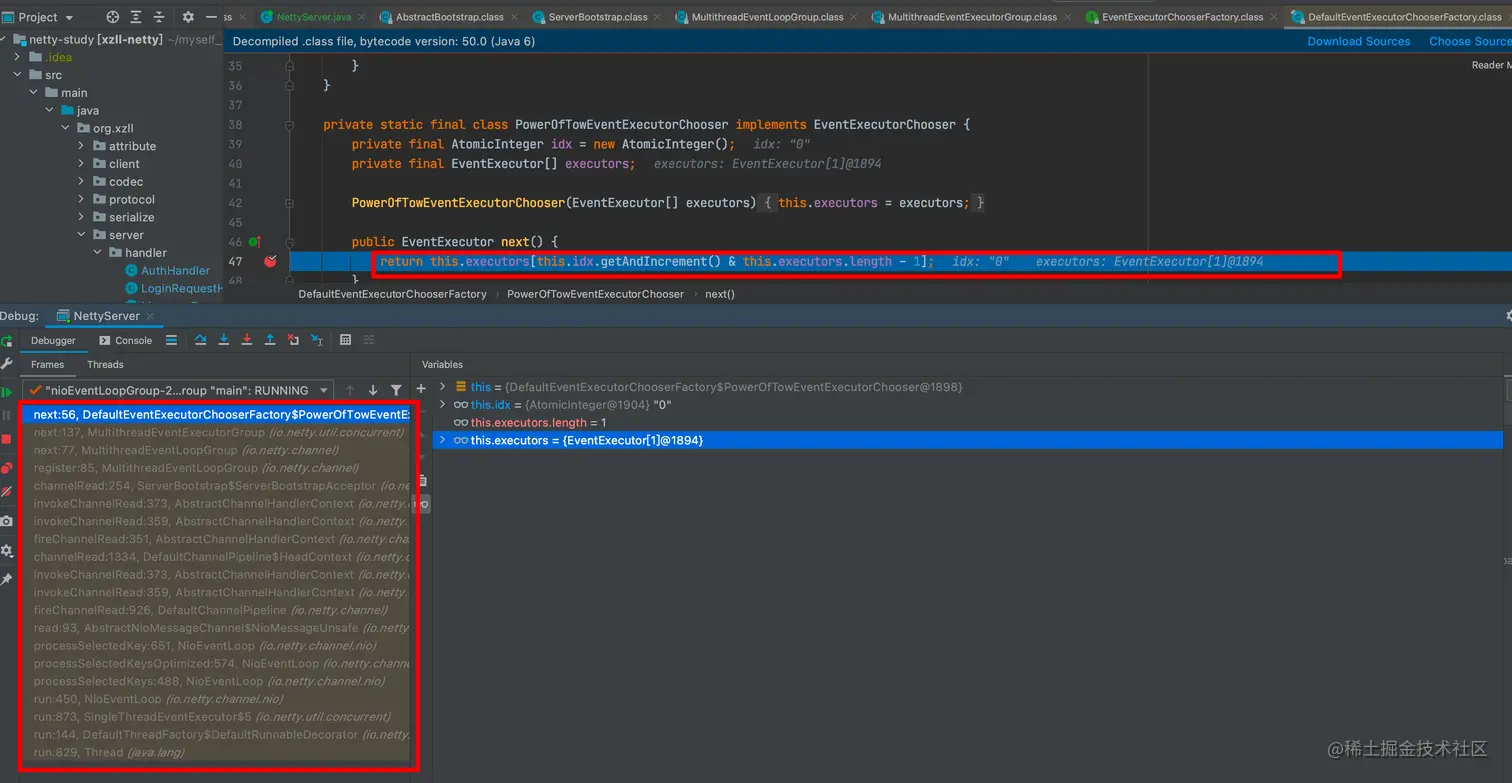Toggle Mute Breakpoints icon
Image resolution: width=1512 pixels, height=783 pixels.
tap(7, 492)
